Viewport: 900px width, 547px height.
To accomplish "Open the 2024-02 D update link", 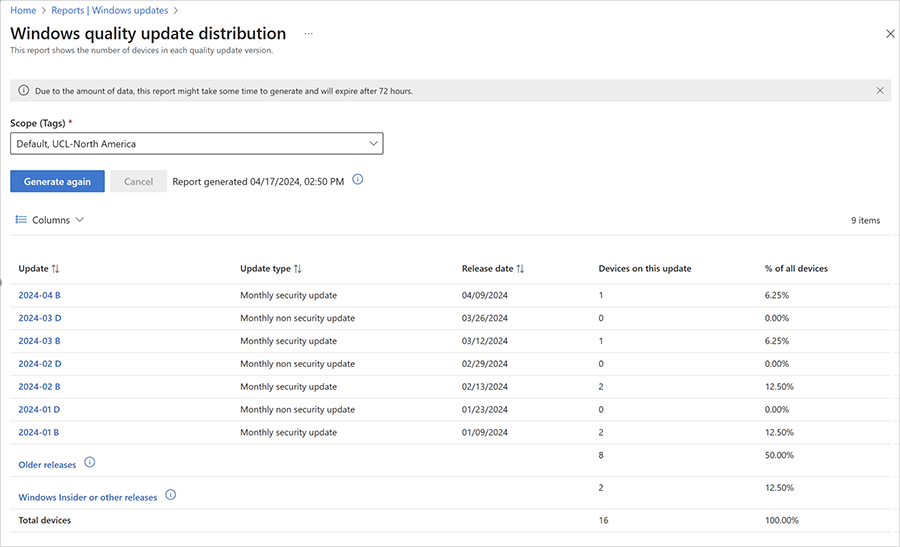I will tap(40, 364).
